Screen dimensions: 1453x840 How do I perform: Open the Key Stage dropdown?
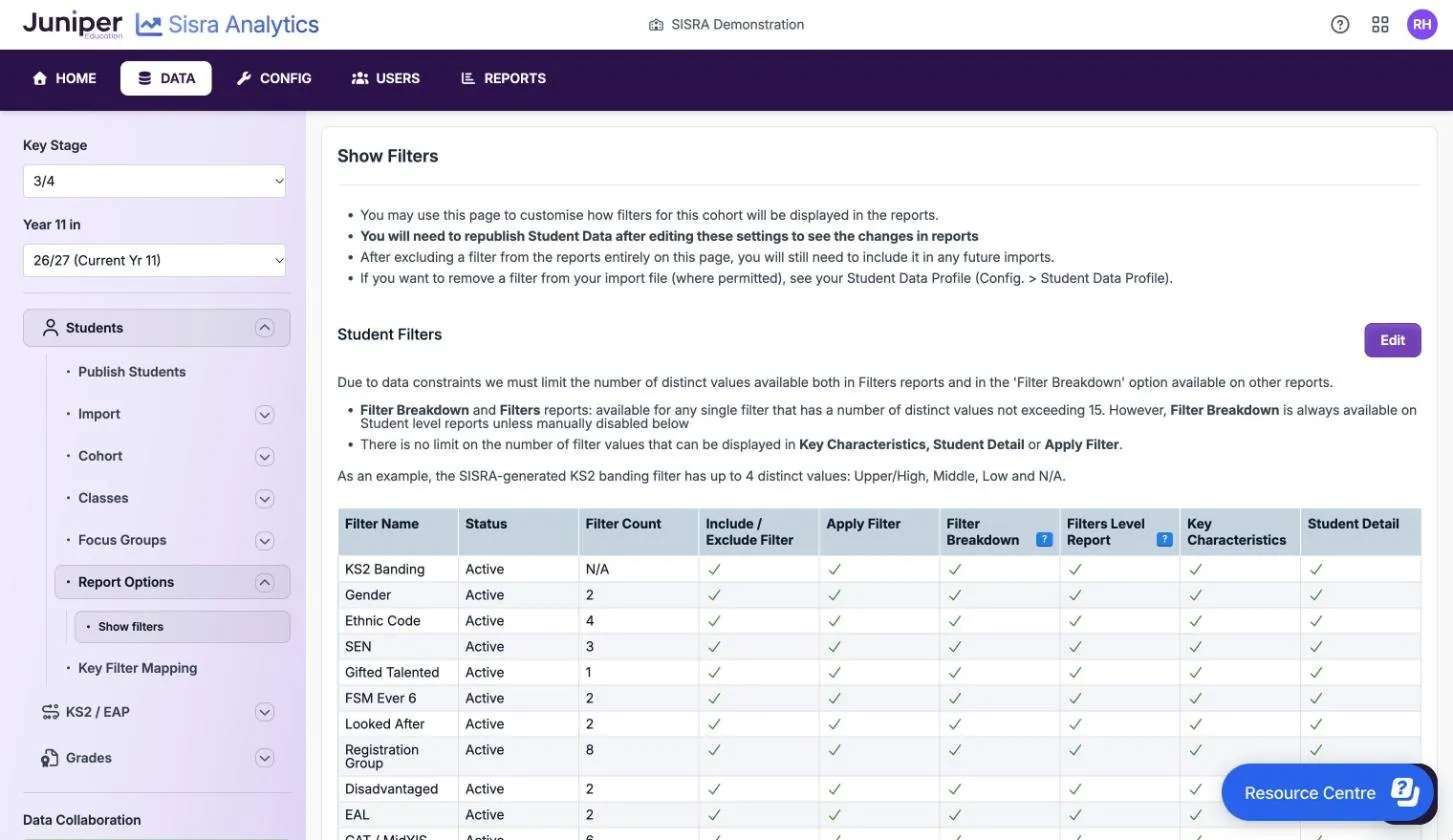pos(154,181)
